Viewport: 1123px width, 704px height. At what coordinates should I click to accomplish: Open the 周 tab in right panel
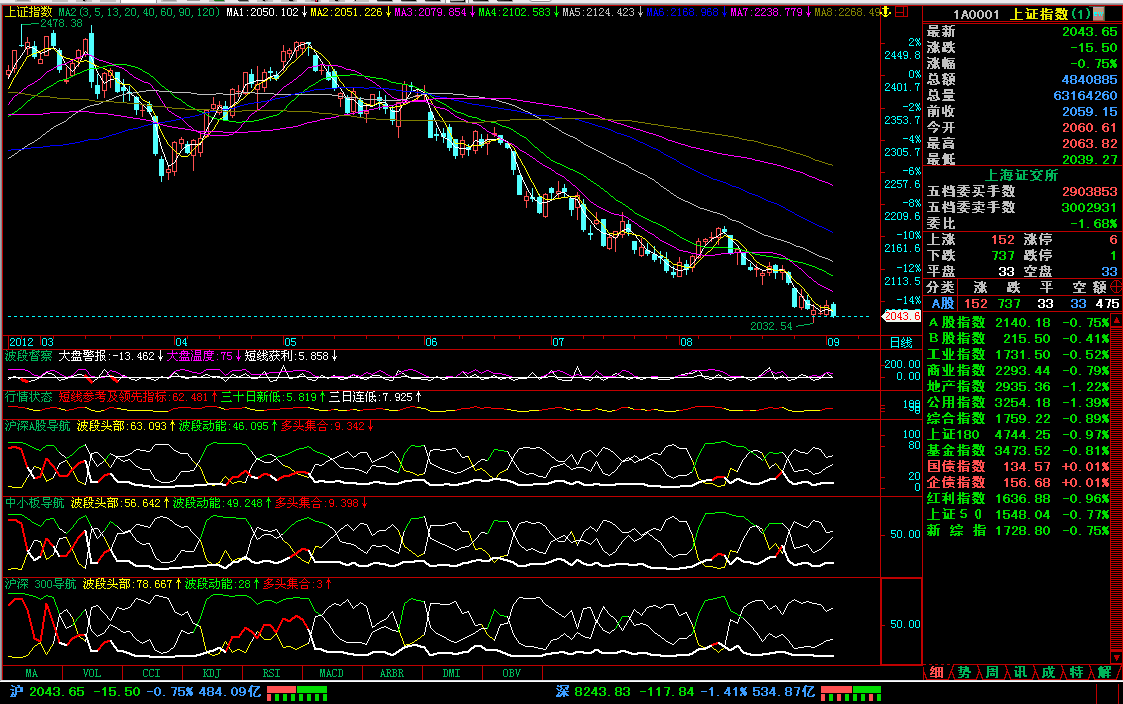[992, 672]
